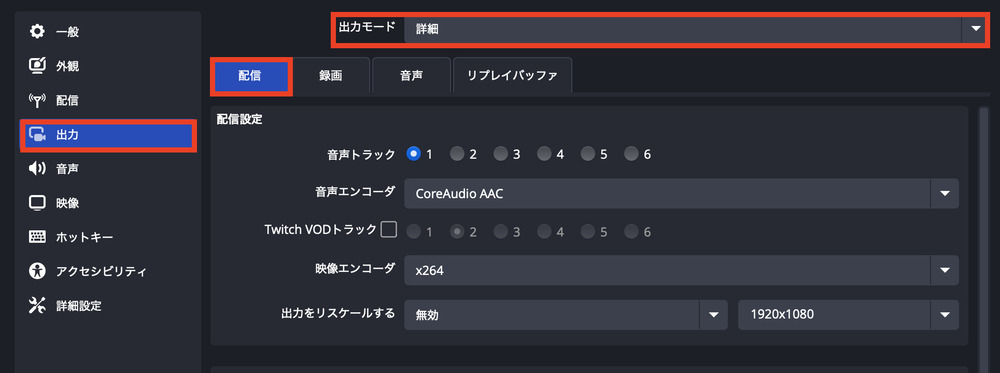Open the 音声エンコーダ CoreAudio AAC dropdown
This screenshot has height=373, width=1000.
(681, 193)
